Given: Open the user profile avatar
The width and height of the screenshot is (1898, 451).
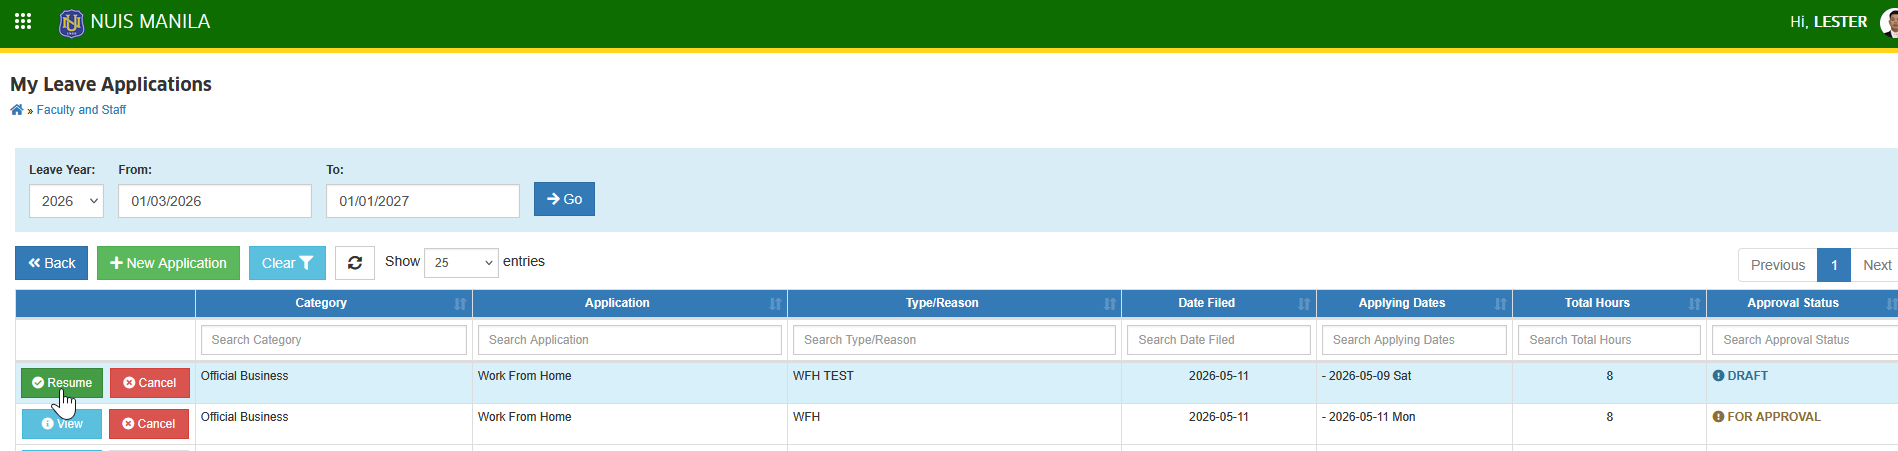Looking at the screenshot, I should tap(1889, 21).
